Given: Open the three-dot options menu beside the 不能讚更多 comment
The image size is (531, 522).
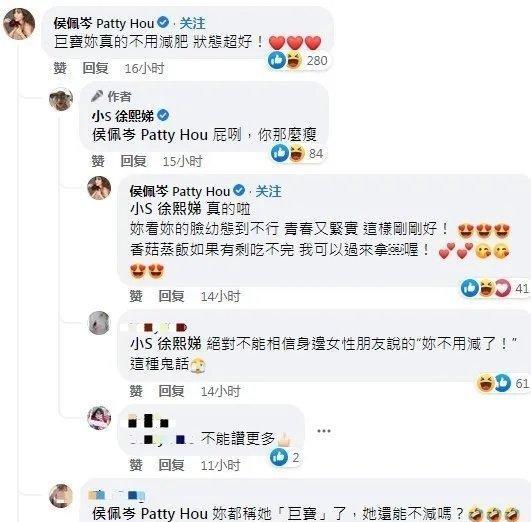Looking at the screenshot, I should tap(324, 431).
